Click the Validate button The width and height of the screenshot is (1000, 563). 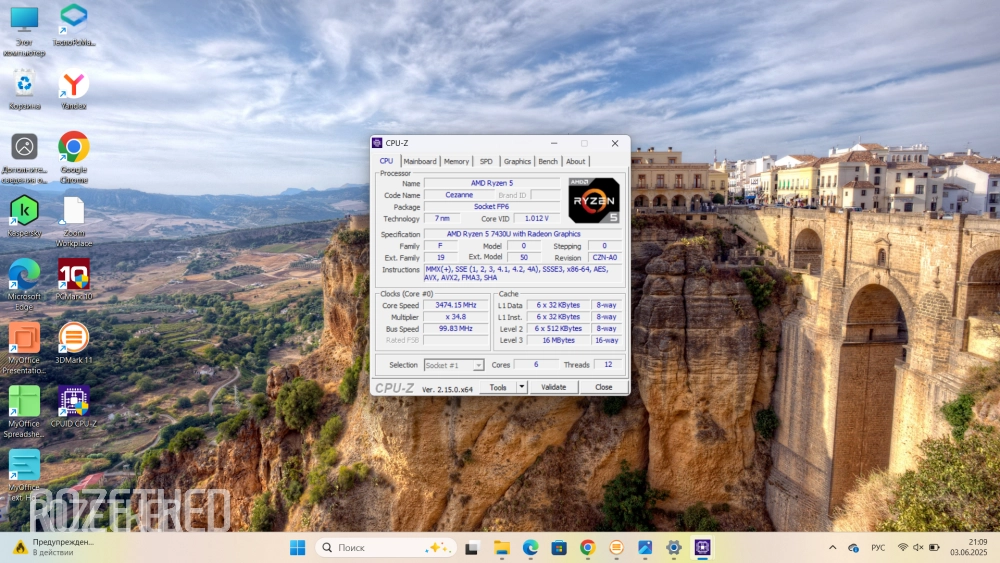(553, 387)
